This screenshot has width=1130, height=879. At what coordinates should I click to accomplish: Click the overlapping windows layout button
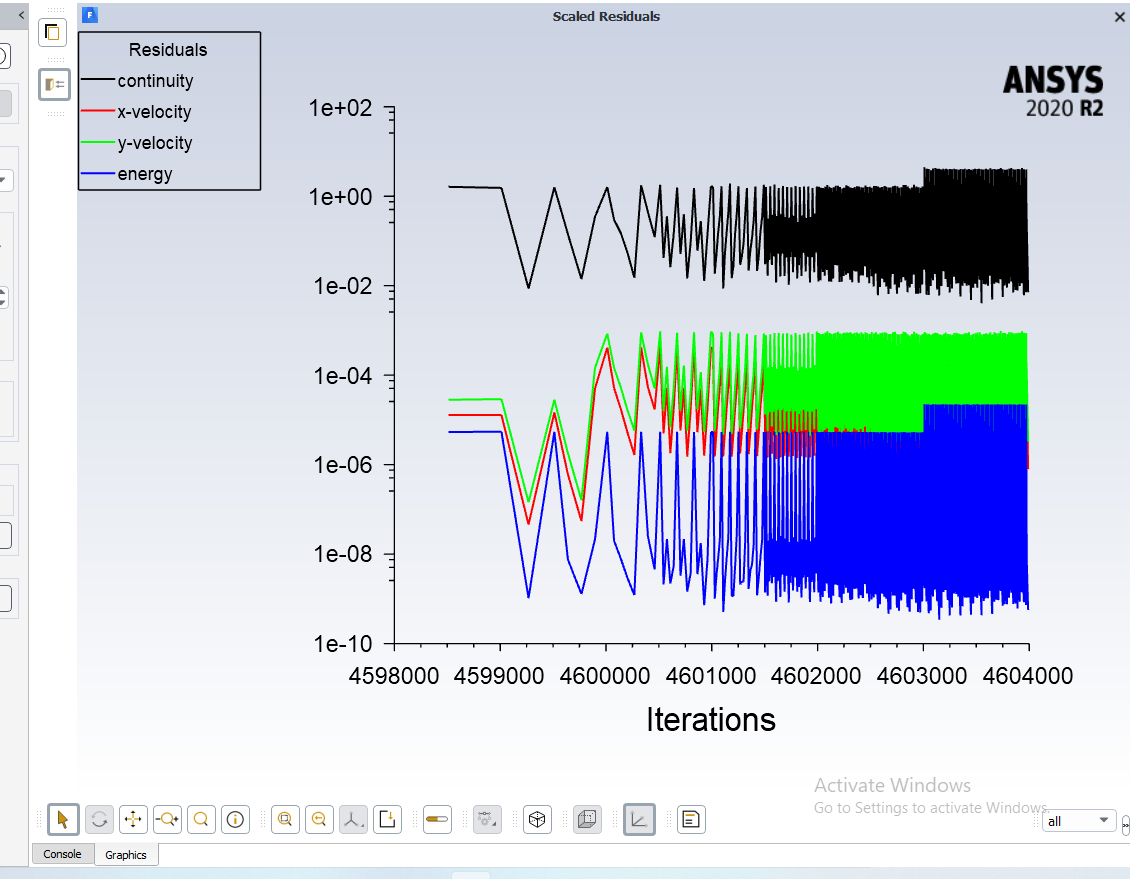53,33
